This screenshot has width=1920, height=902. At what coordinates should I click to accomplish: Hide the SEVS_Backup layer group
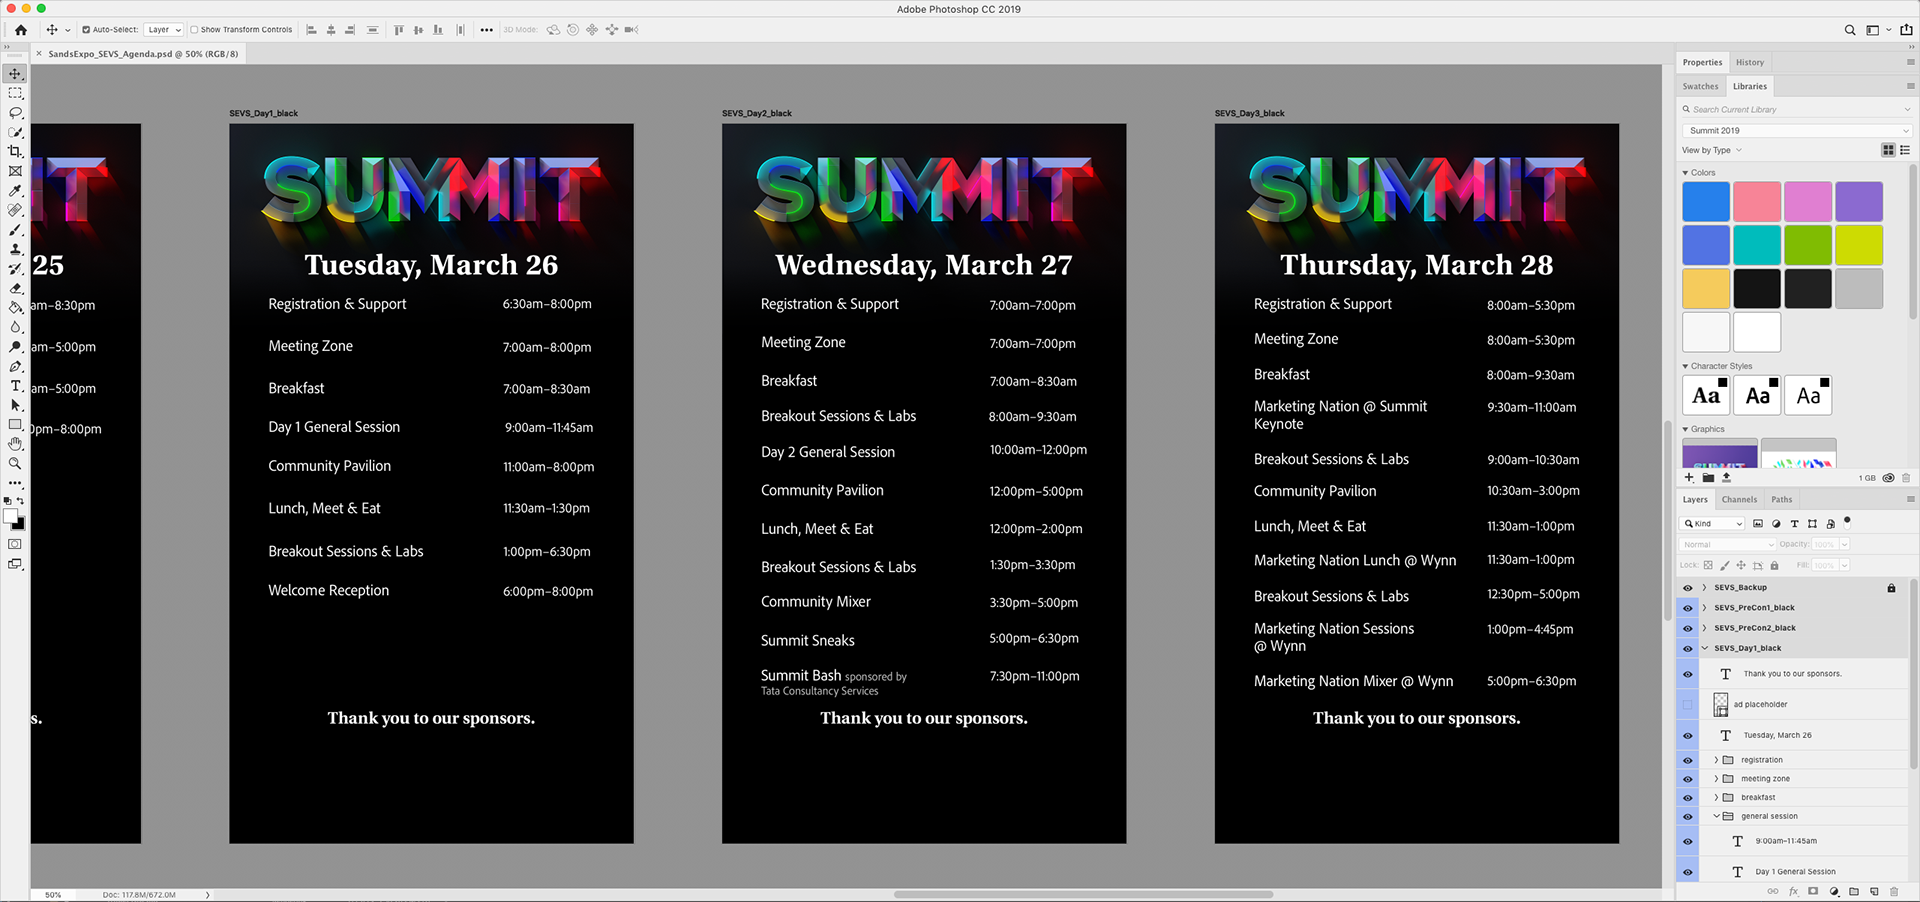1688,588
